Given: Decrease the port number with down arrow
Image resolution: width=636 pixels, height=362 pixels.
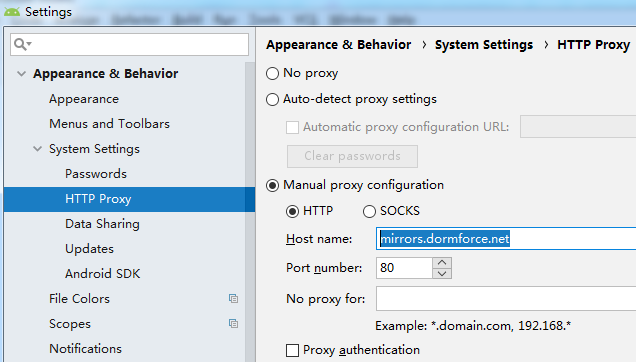Looking at the screenshot, I should click(x=442, y=274).
